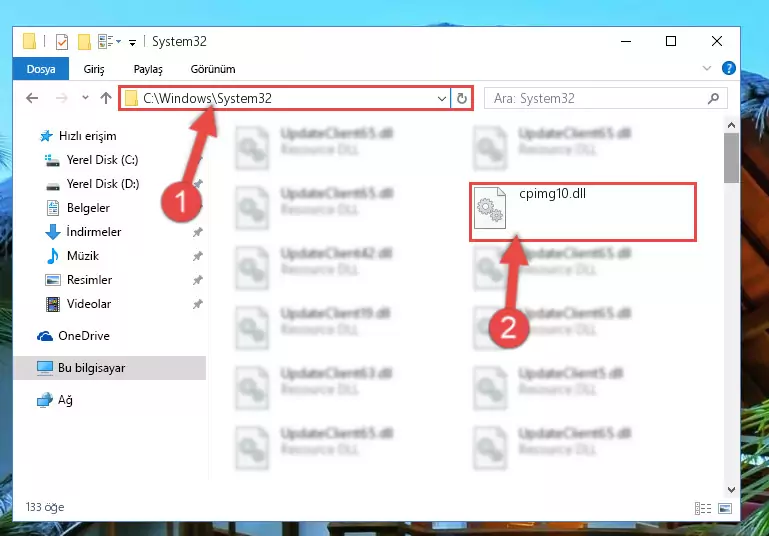The height and width of the screenshot is (536, 769).
Task: Click the search magnifier icon
Action: (714, 99)
